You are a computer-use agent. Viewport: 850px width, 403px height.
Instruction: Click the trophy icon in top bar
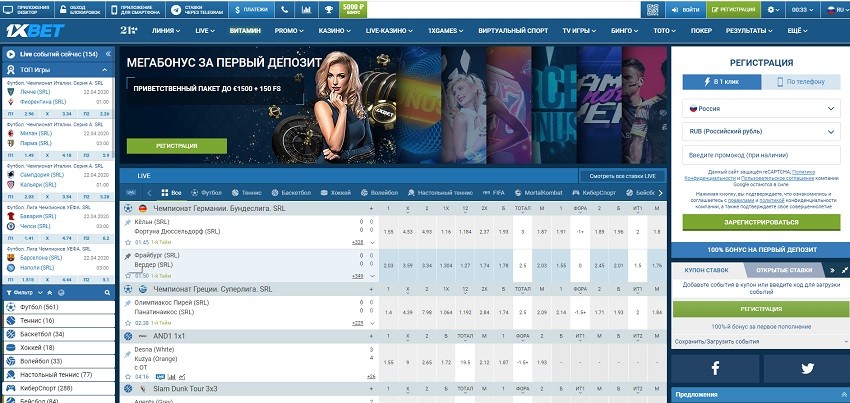coord(329,9)
